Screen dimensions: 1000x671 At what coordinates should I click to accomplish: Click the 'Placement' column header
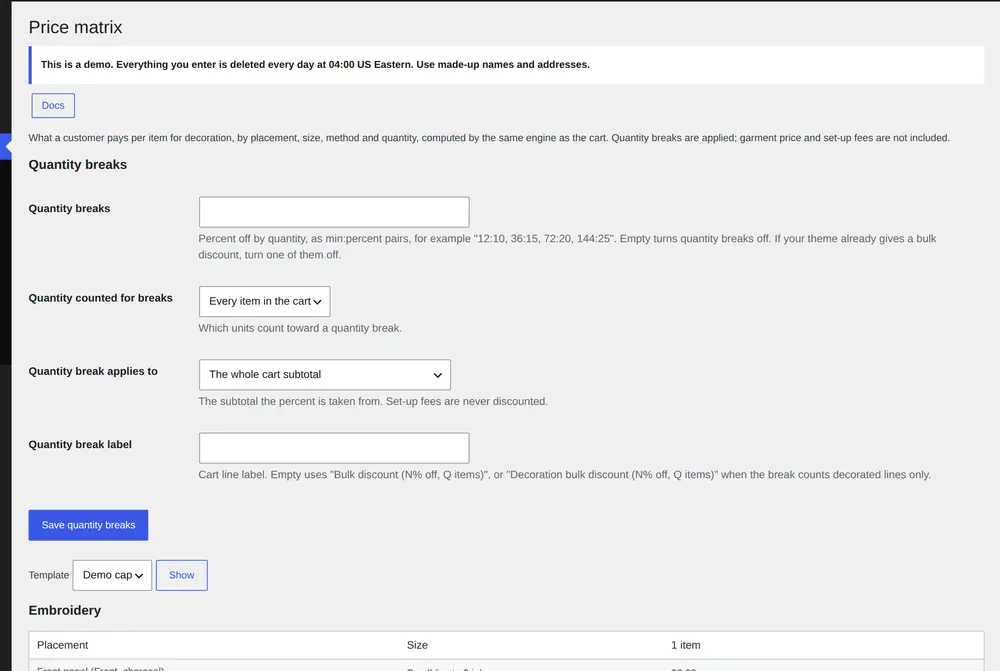point(62,645)
